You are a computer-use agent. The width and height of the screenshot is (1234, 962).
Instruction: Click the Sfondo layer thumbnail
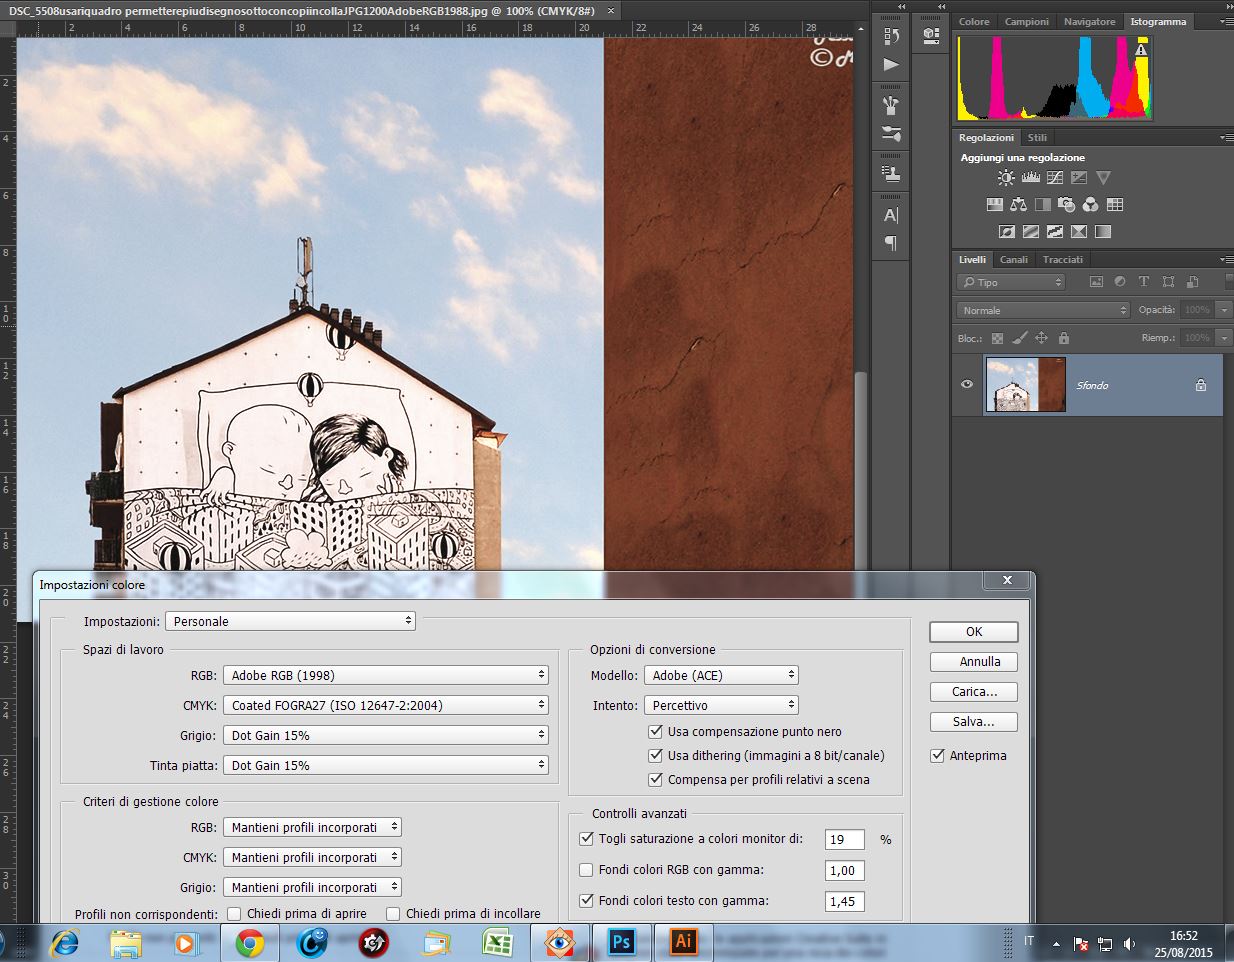(x=1025, y=384)
